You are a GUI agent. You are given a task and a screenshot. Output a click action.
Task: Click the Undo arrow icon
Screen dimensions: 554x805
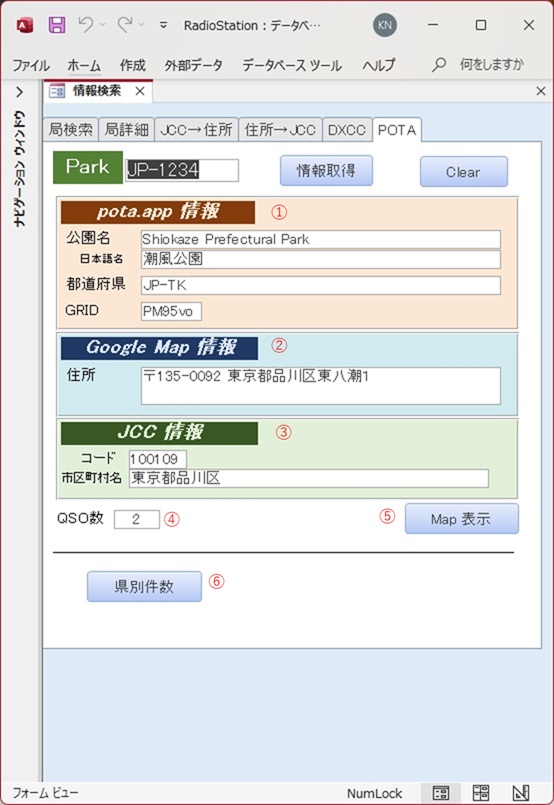(x=86, y=24)
